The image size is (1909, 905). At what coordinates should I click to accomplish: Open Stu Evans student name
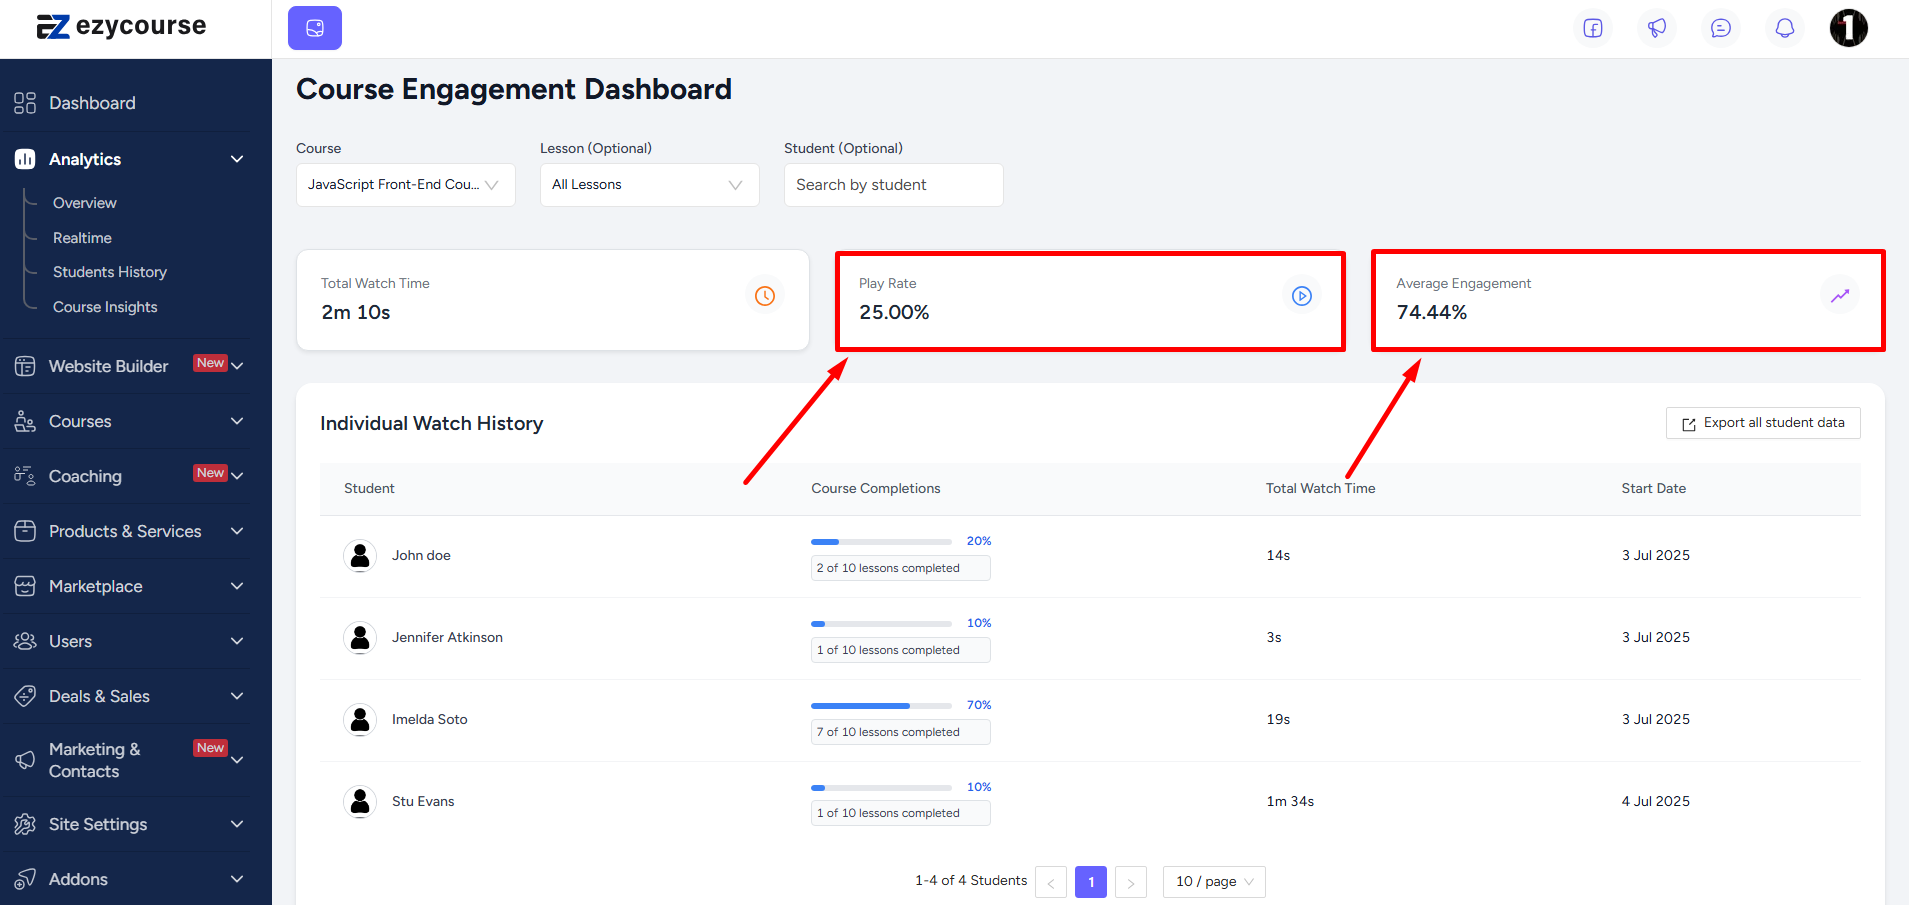click(423, 801)
